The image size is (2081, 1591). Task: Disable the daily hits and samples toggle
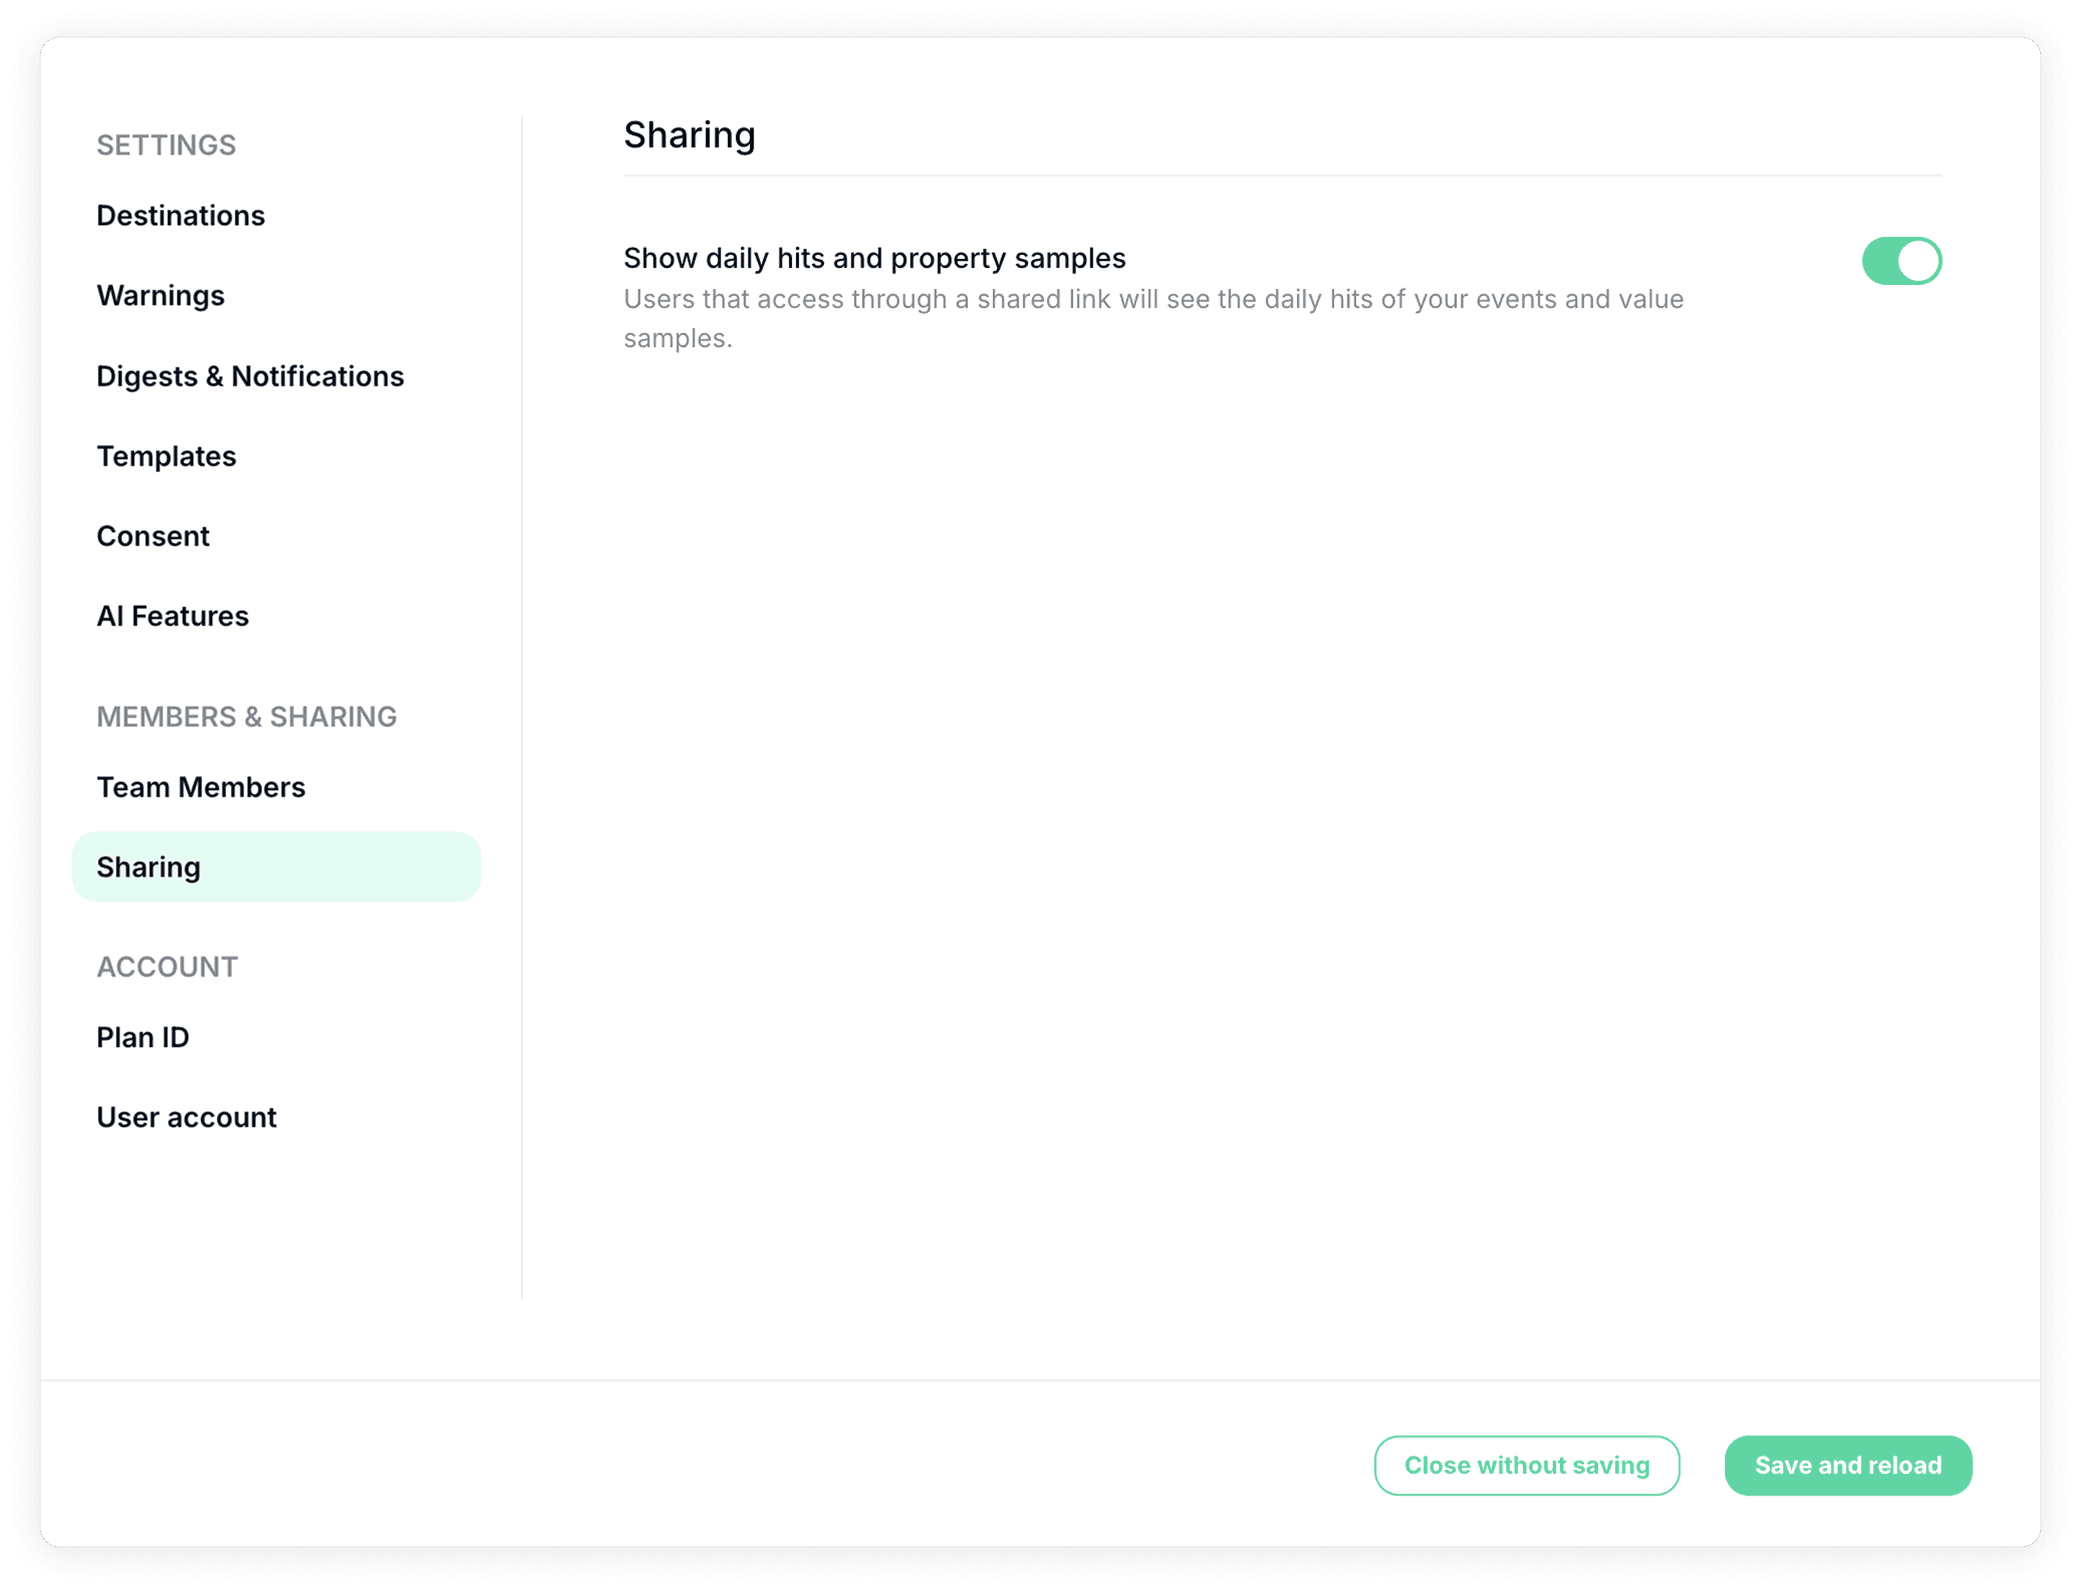[x=1901, y=261]
